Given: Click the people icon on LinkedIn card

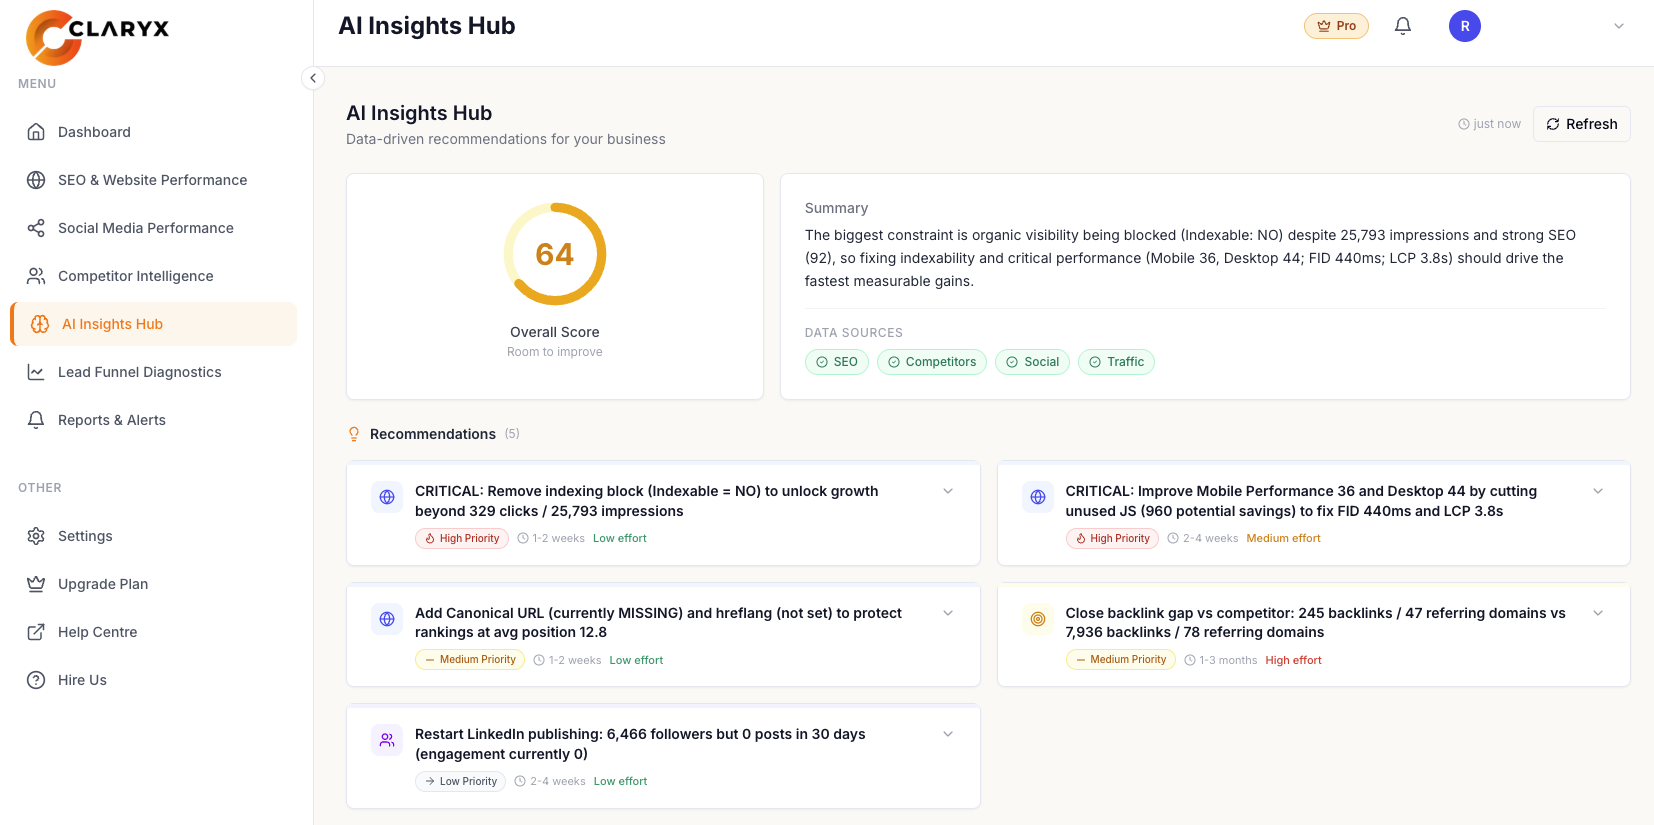Looking at the screenshot, I should pyautogui.click(x=387, y=740).
